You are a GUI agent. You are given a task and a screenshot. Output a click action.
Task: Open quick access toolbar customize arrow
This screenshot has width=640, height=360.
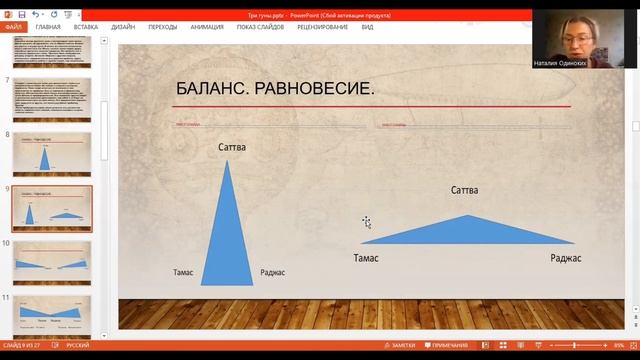click(79, 15)
